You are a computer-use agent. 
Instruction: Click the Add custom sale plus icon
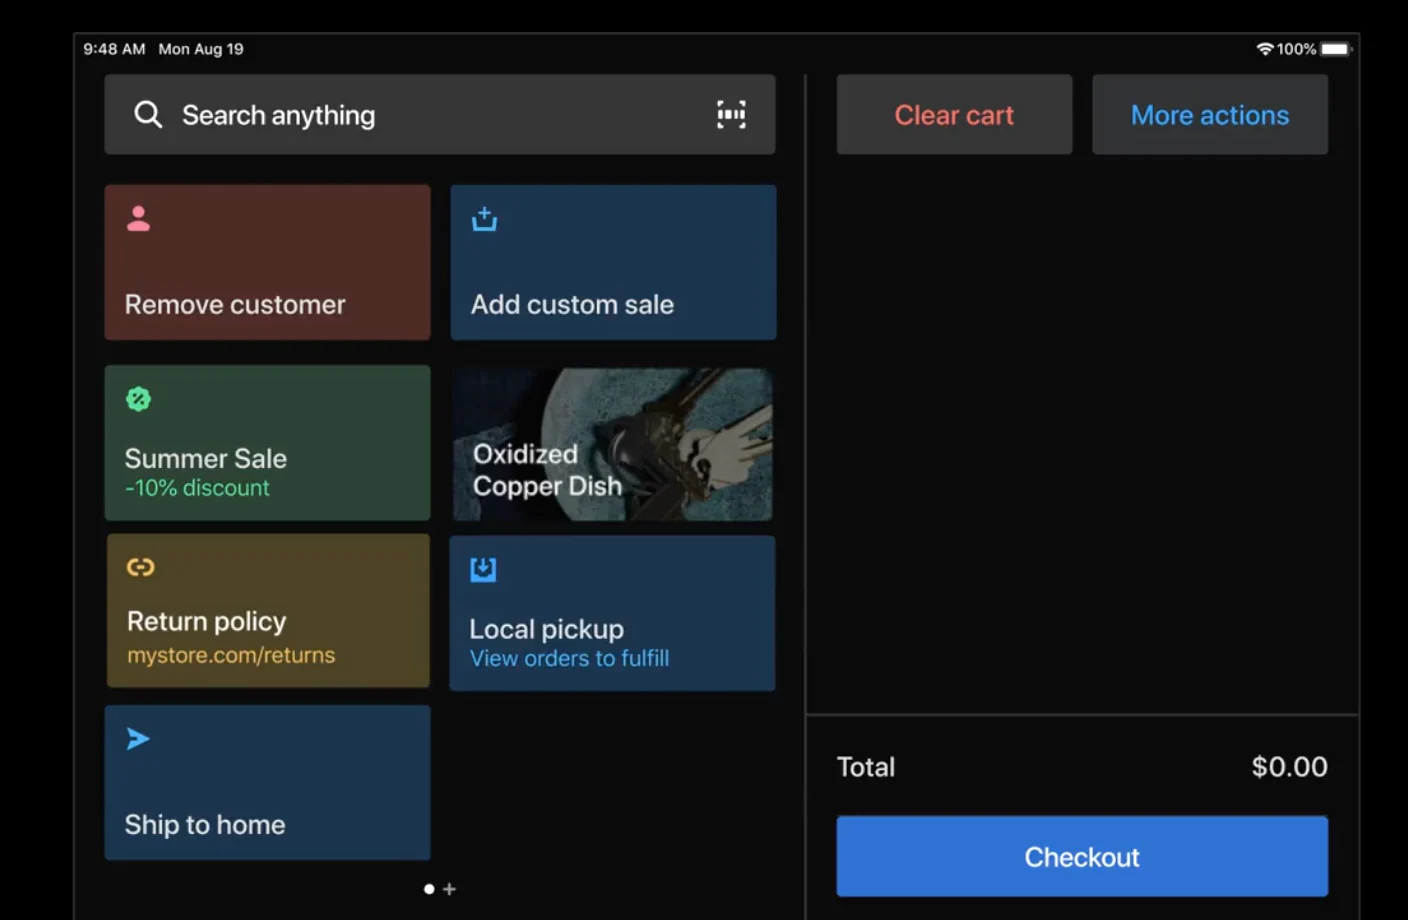pos(484,219)
